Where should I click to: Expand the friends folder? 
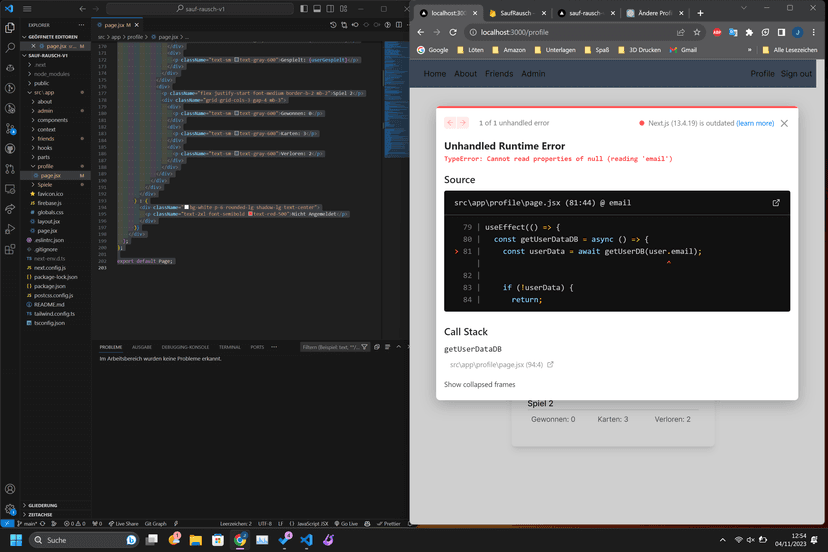45,138
